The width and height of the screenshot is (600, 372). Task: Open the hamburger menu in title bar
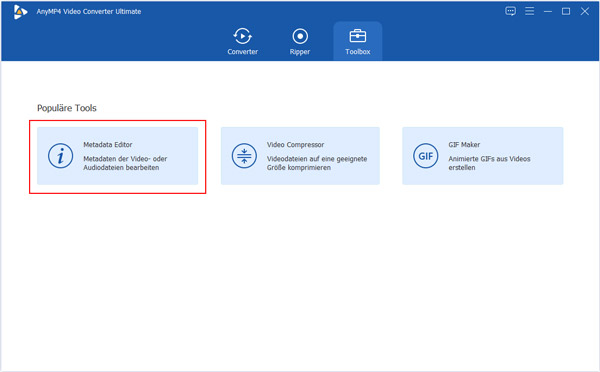529,11
